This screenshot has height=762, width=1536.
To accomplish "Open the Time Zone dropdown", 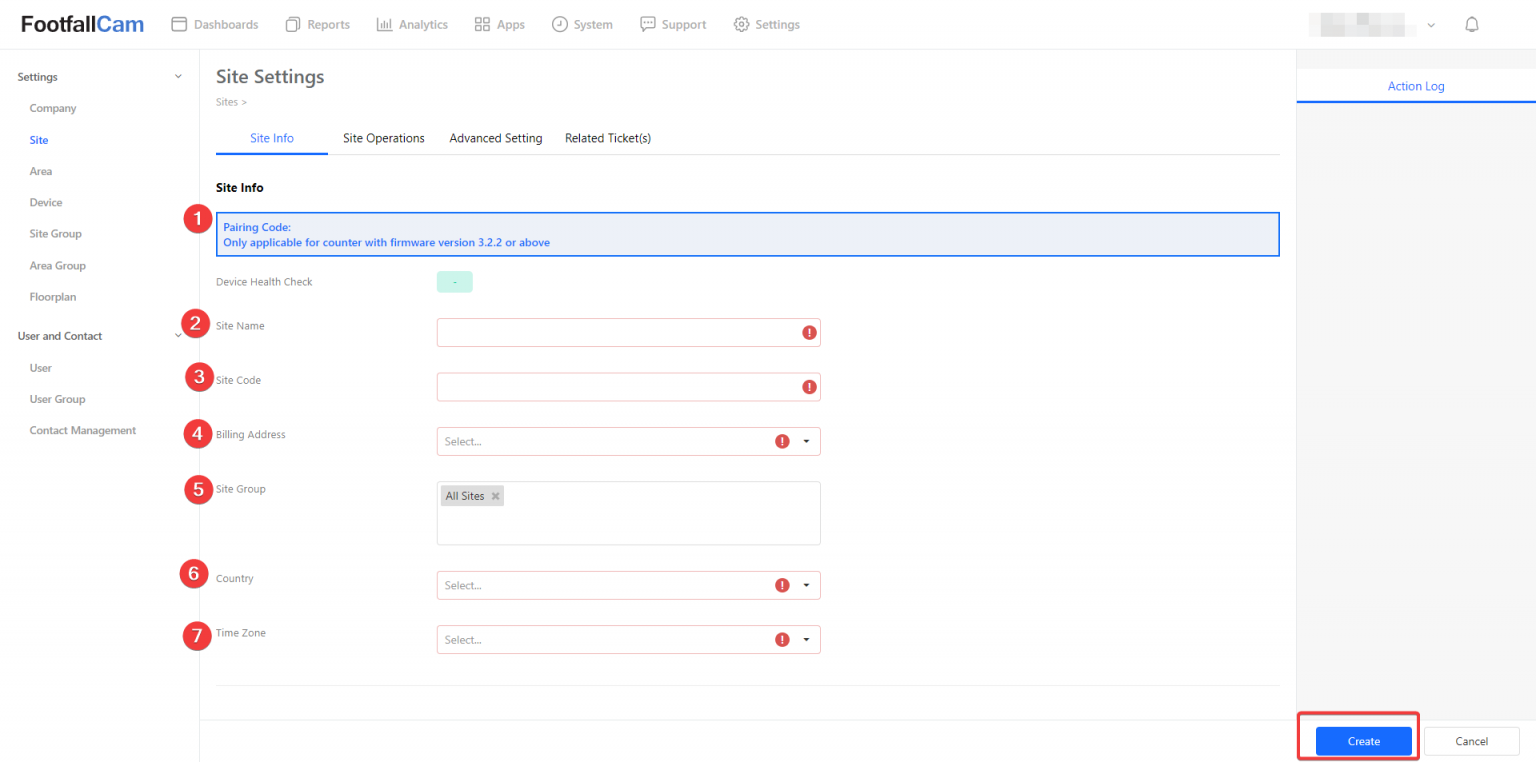I will click(x=806, y=639).
